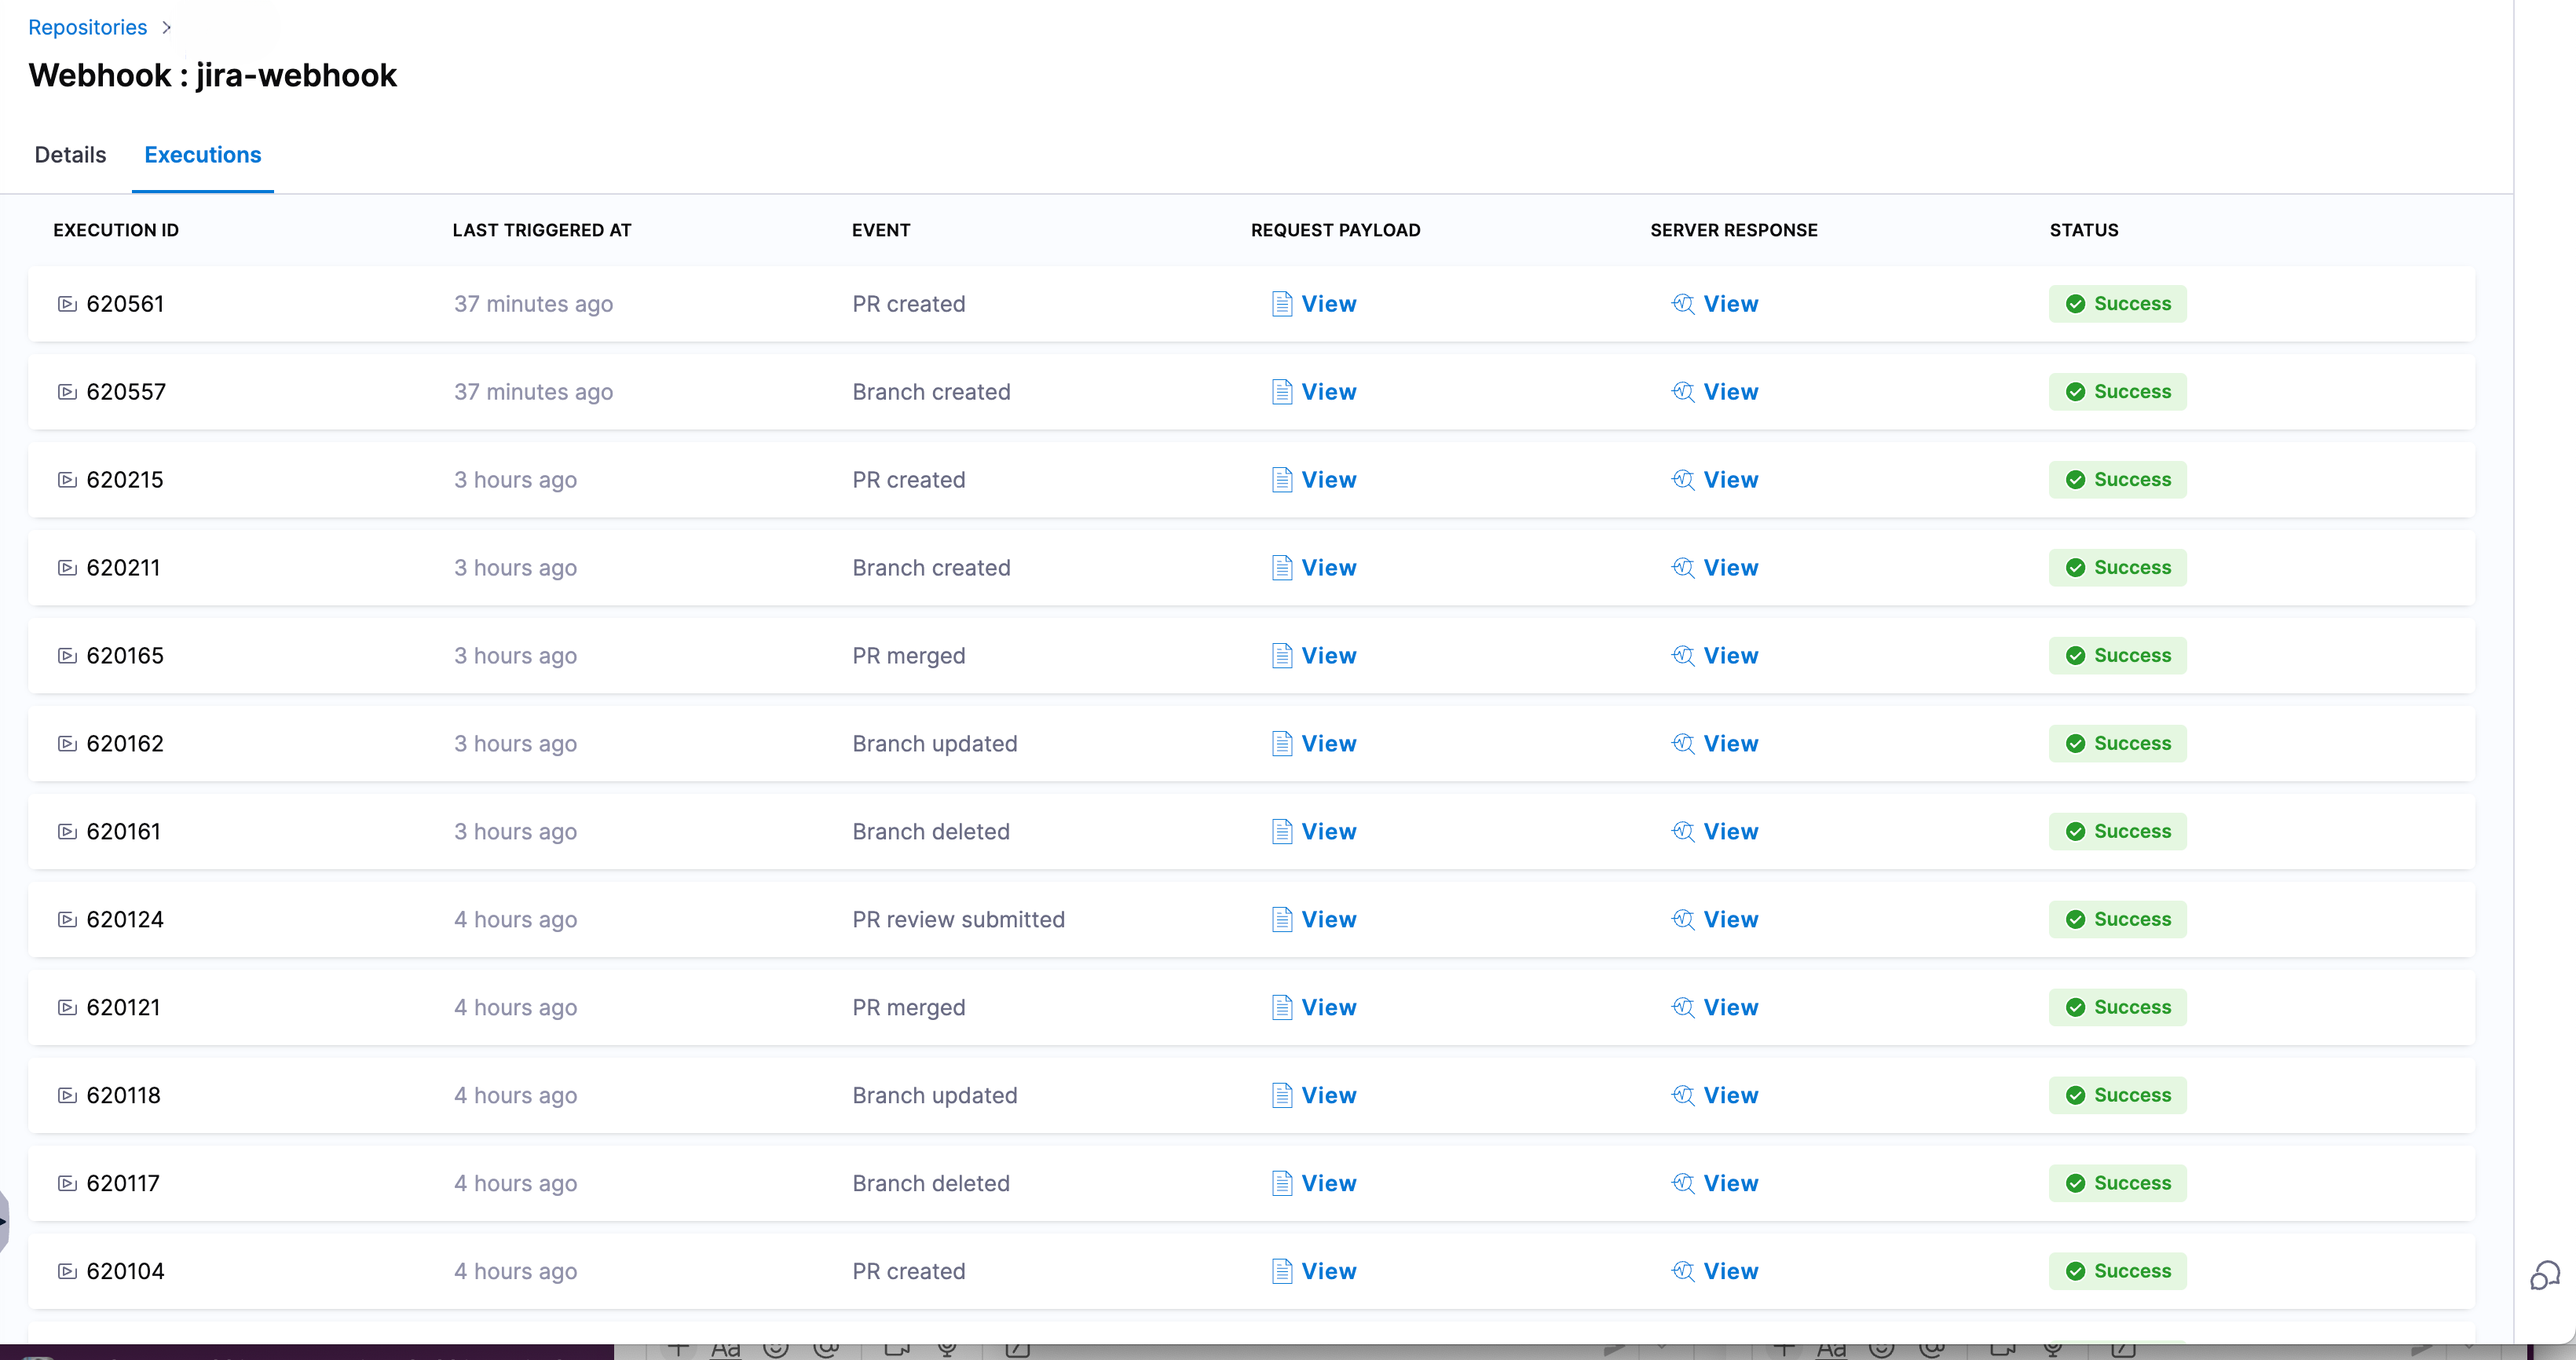Open the help chat headset icon
Image resolution: width=2576 pixels, height=1360 pixels.
2544,1275
